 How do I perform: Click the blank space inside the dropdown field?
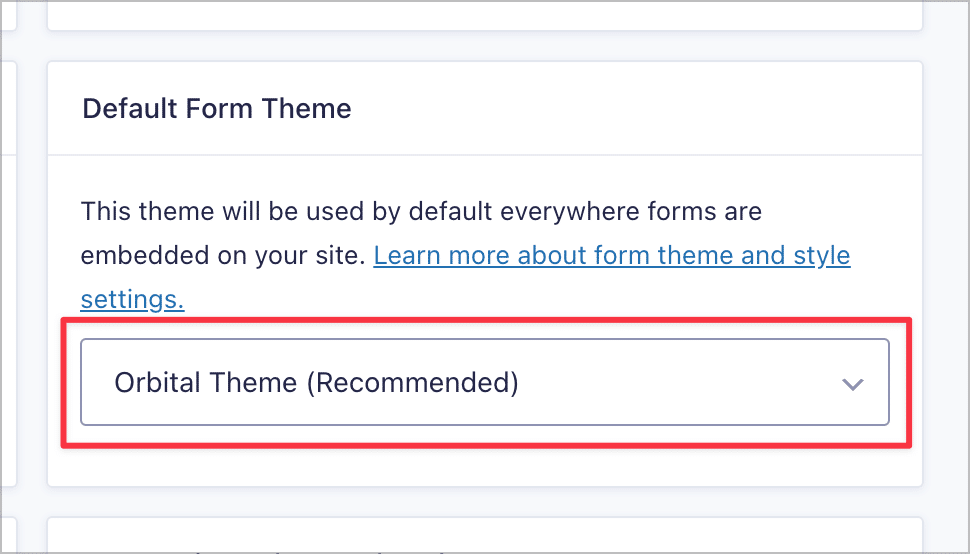[680, 382]
